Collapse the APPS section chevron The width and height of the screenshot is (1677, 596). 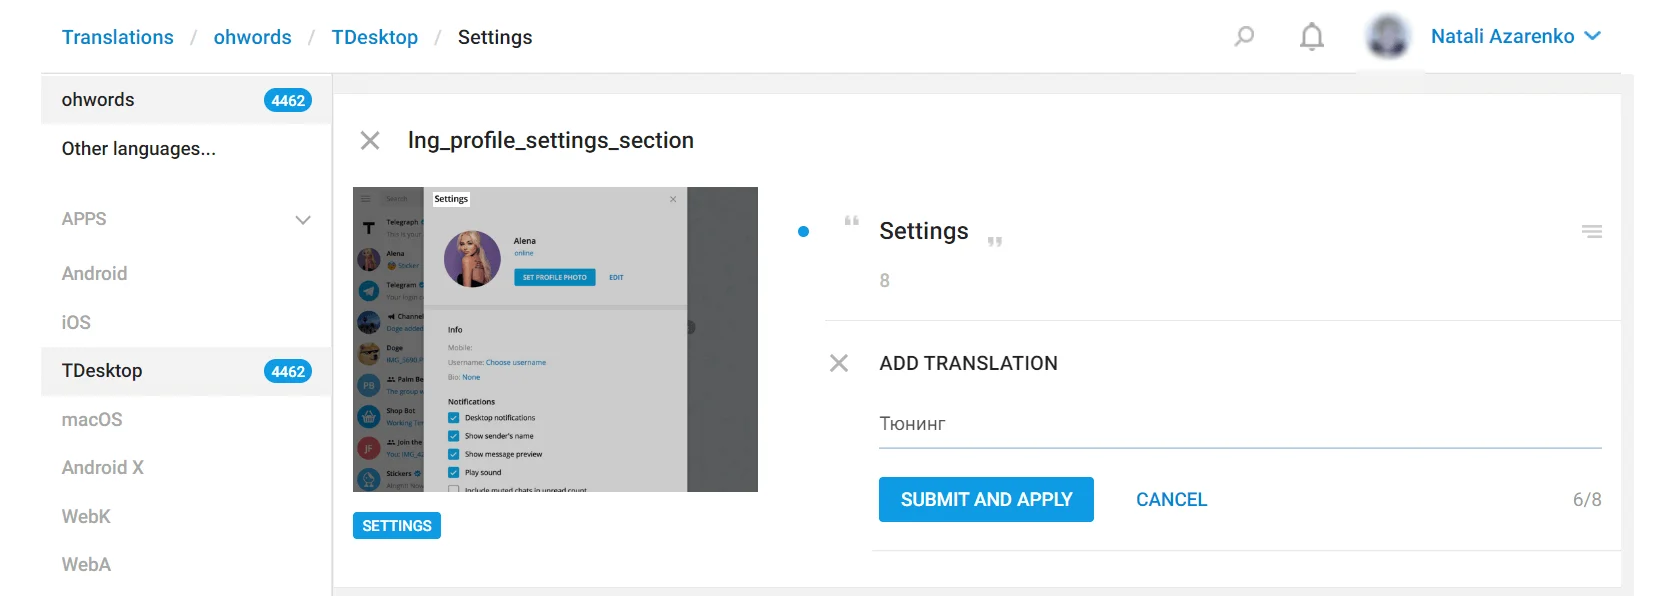302,220
